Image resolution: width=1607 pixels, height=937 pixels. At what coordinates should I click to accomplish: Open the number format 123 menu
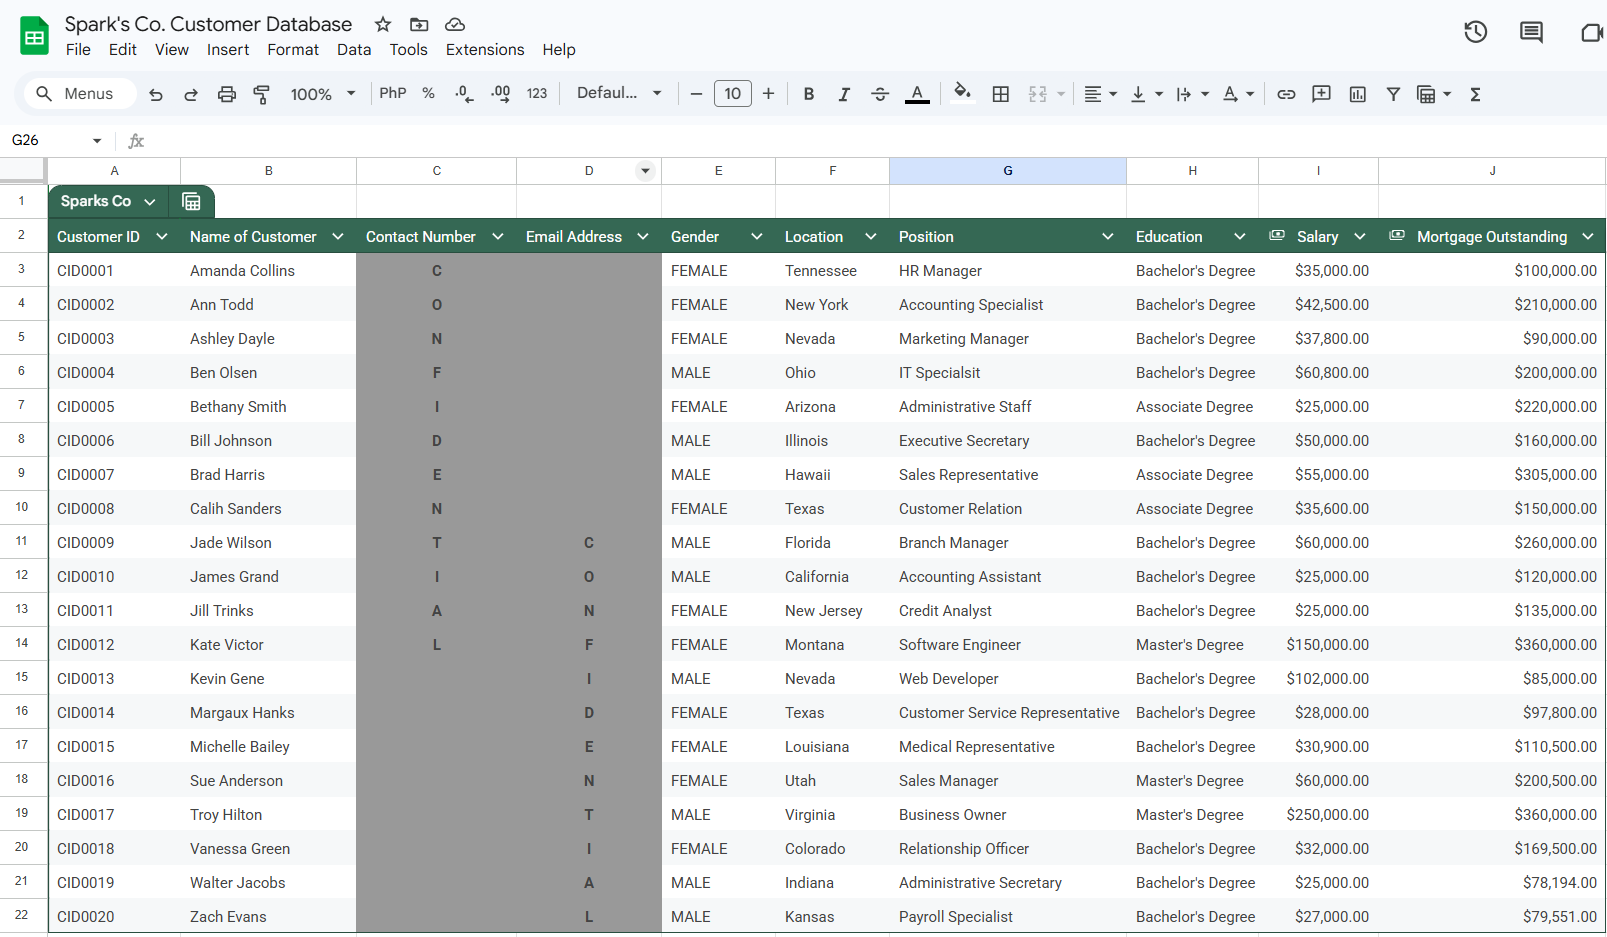coord(537,93)
